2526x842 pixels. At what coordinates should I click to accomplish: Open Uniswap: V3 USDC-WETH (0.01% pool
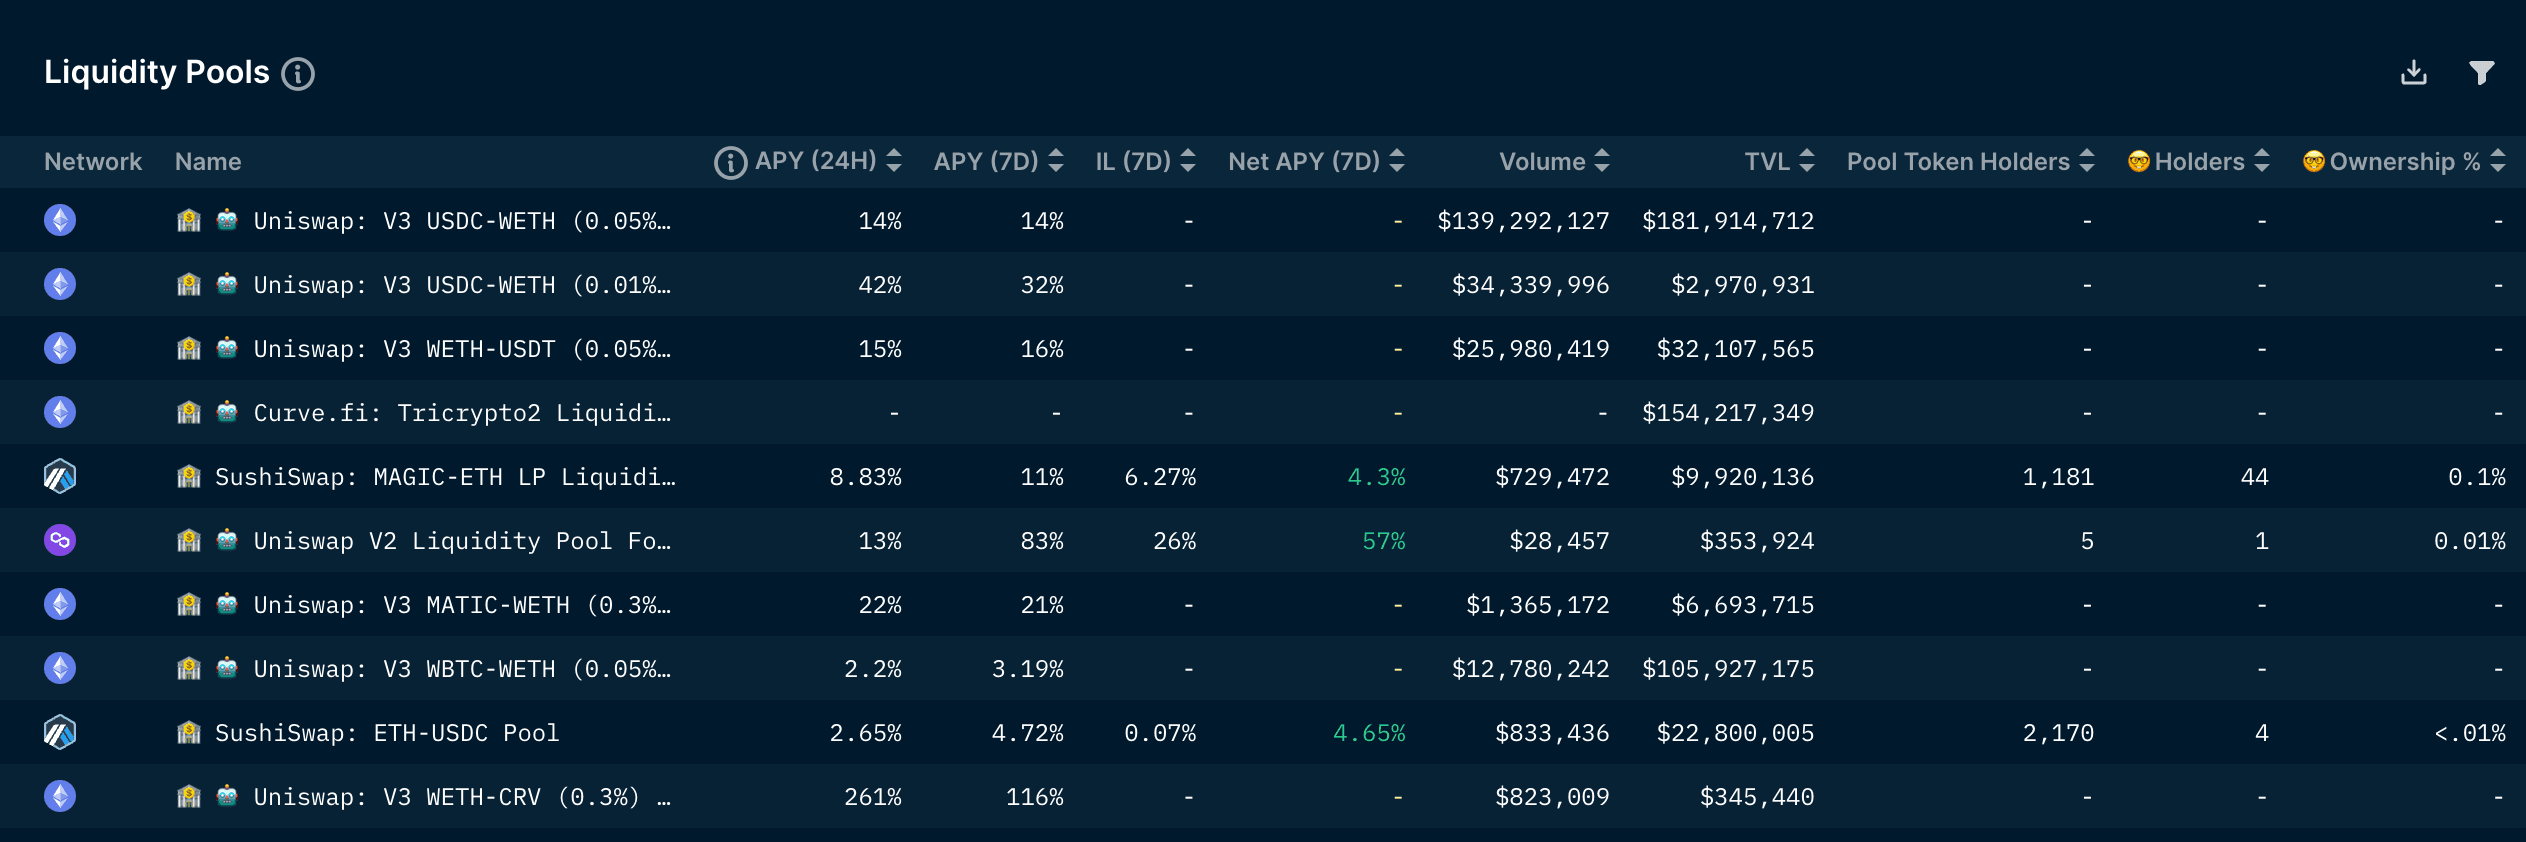click(462, 285)
